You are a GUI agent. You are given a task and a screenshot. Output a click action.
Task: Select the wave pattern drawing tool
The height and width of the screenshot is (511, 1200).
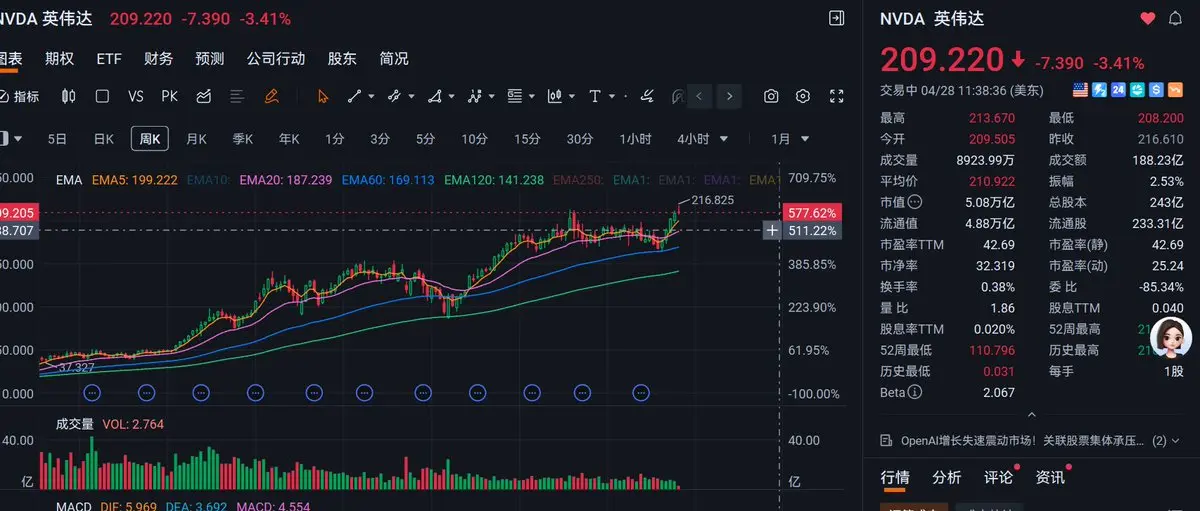click(x=475, y=96)
